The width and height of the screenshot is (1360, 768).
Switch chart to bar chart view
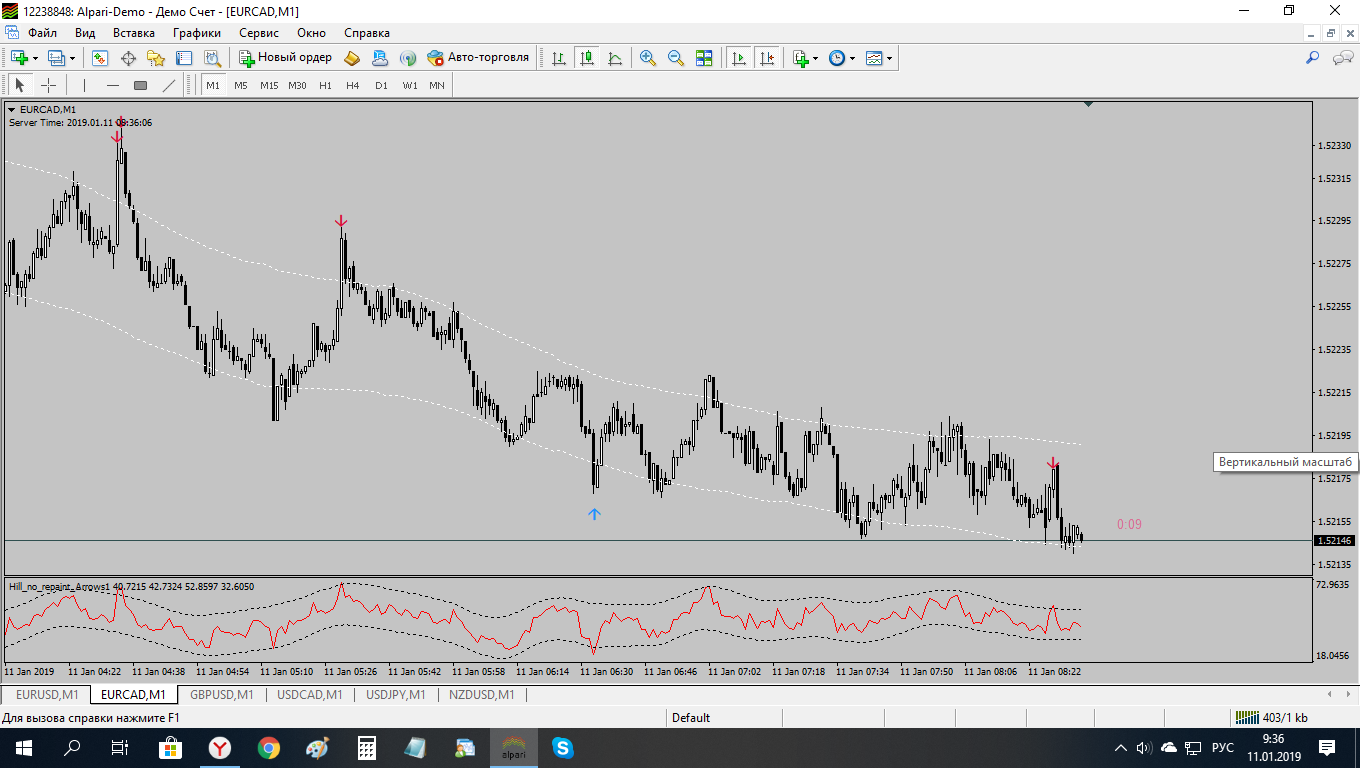pos(559,58)
